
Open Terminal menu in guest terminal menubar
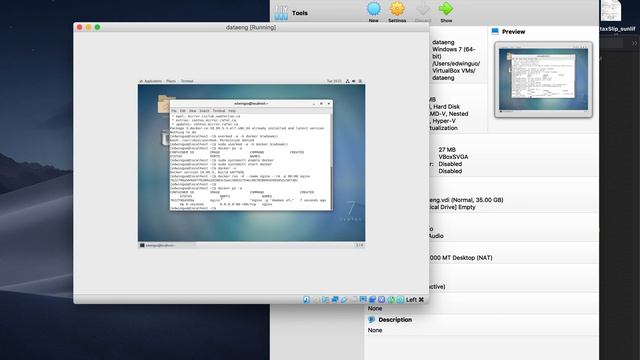pos(219,111)
